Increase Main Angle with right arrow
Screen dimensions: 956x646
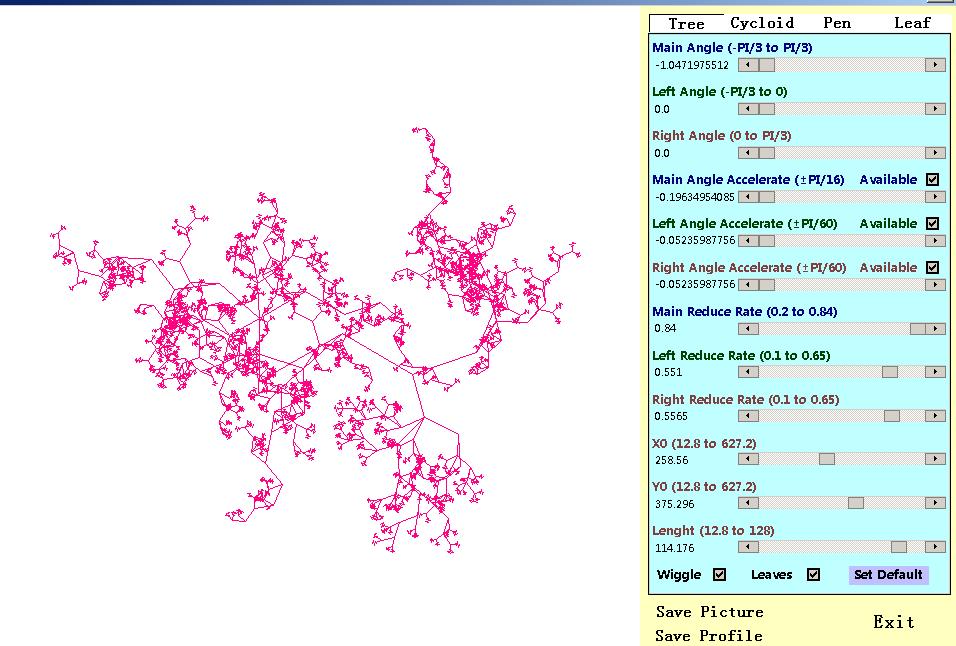coord(935,65)
